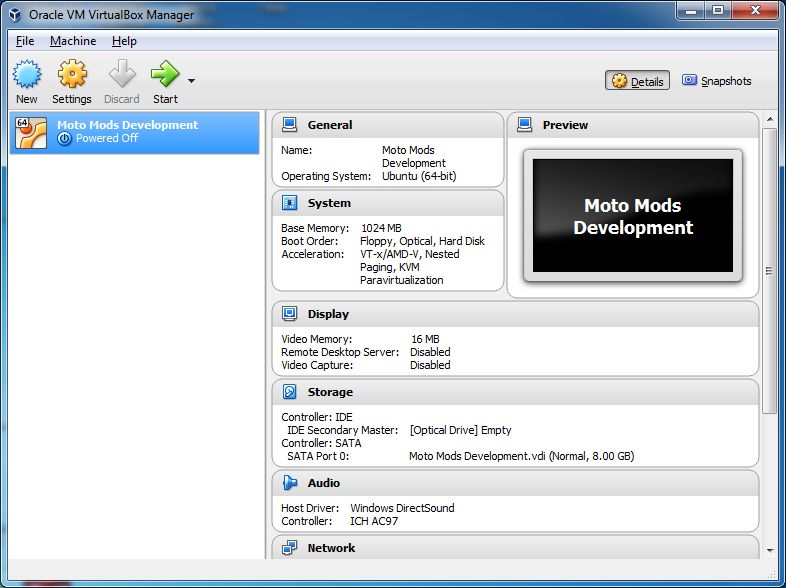Start the VM with the green arrow
Viewport: 786px width, 588px height.
165,74
